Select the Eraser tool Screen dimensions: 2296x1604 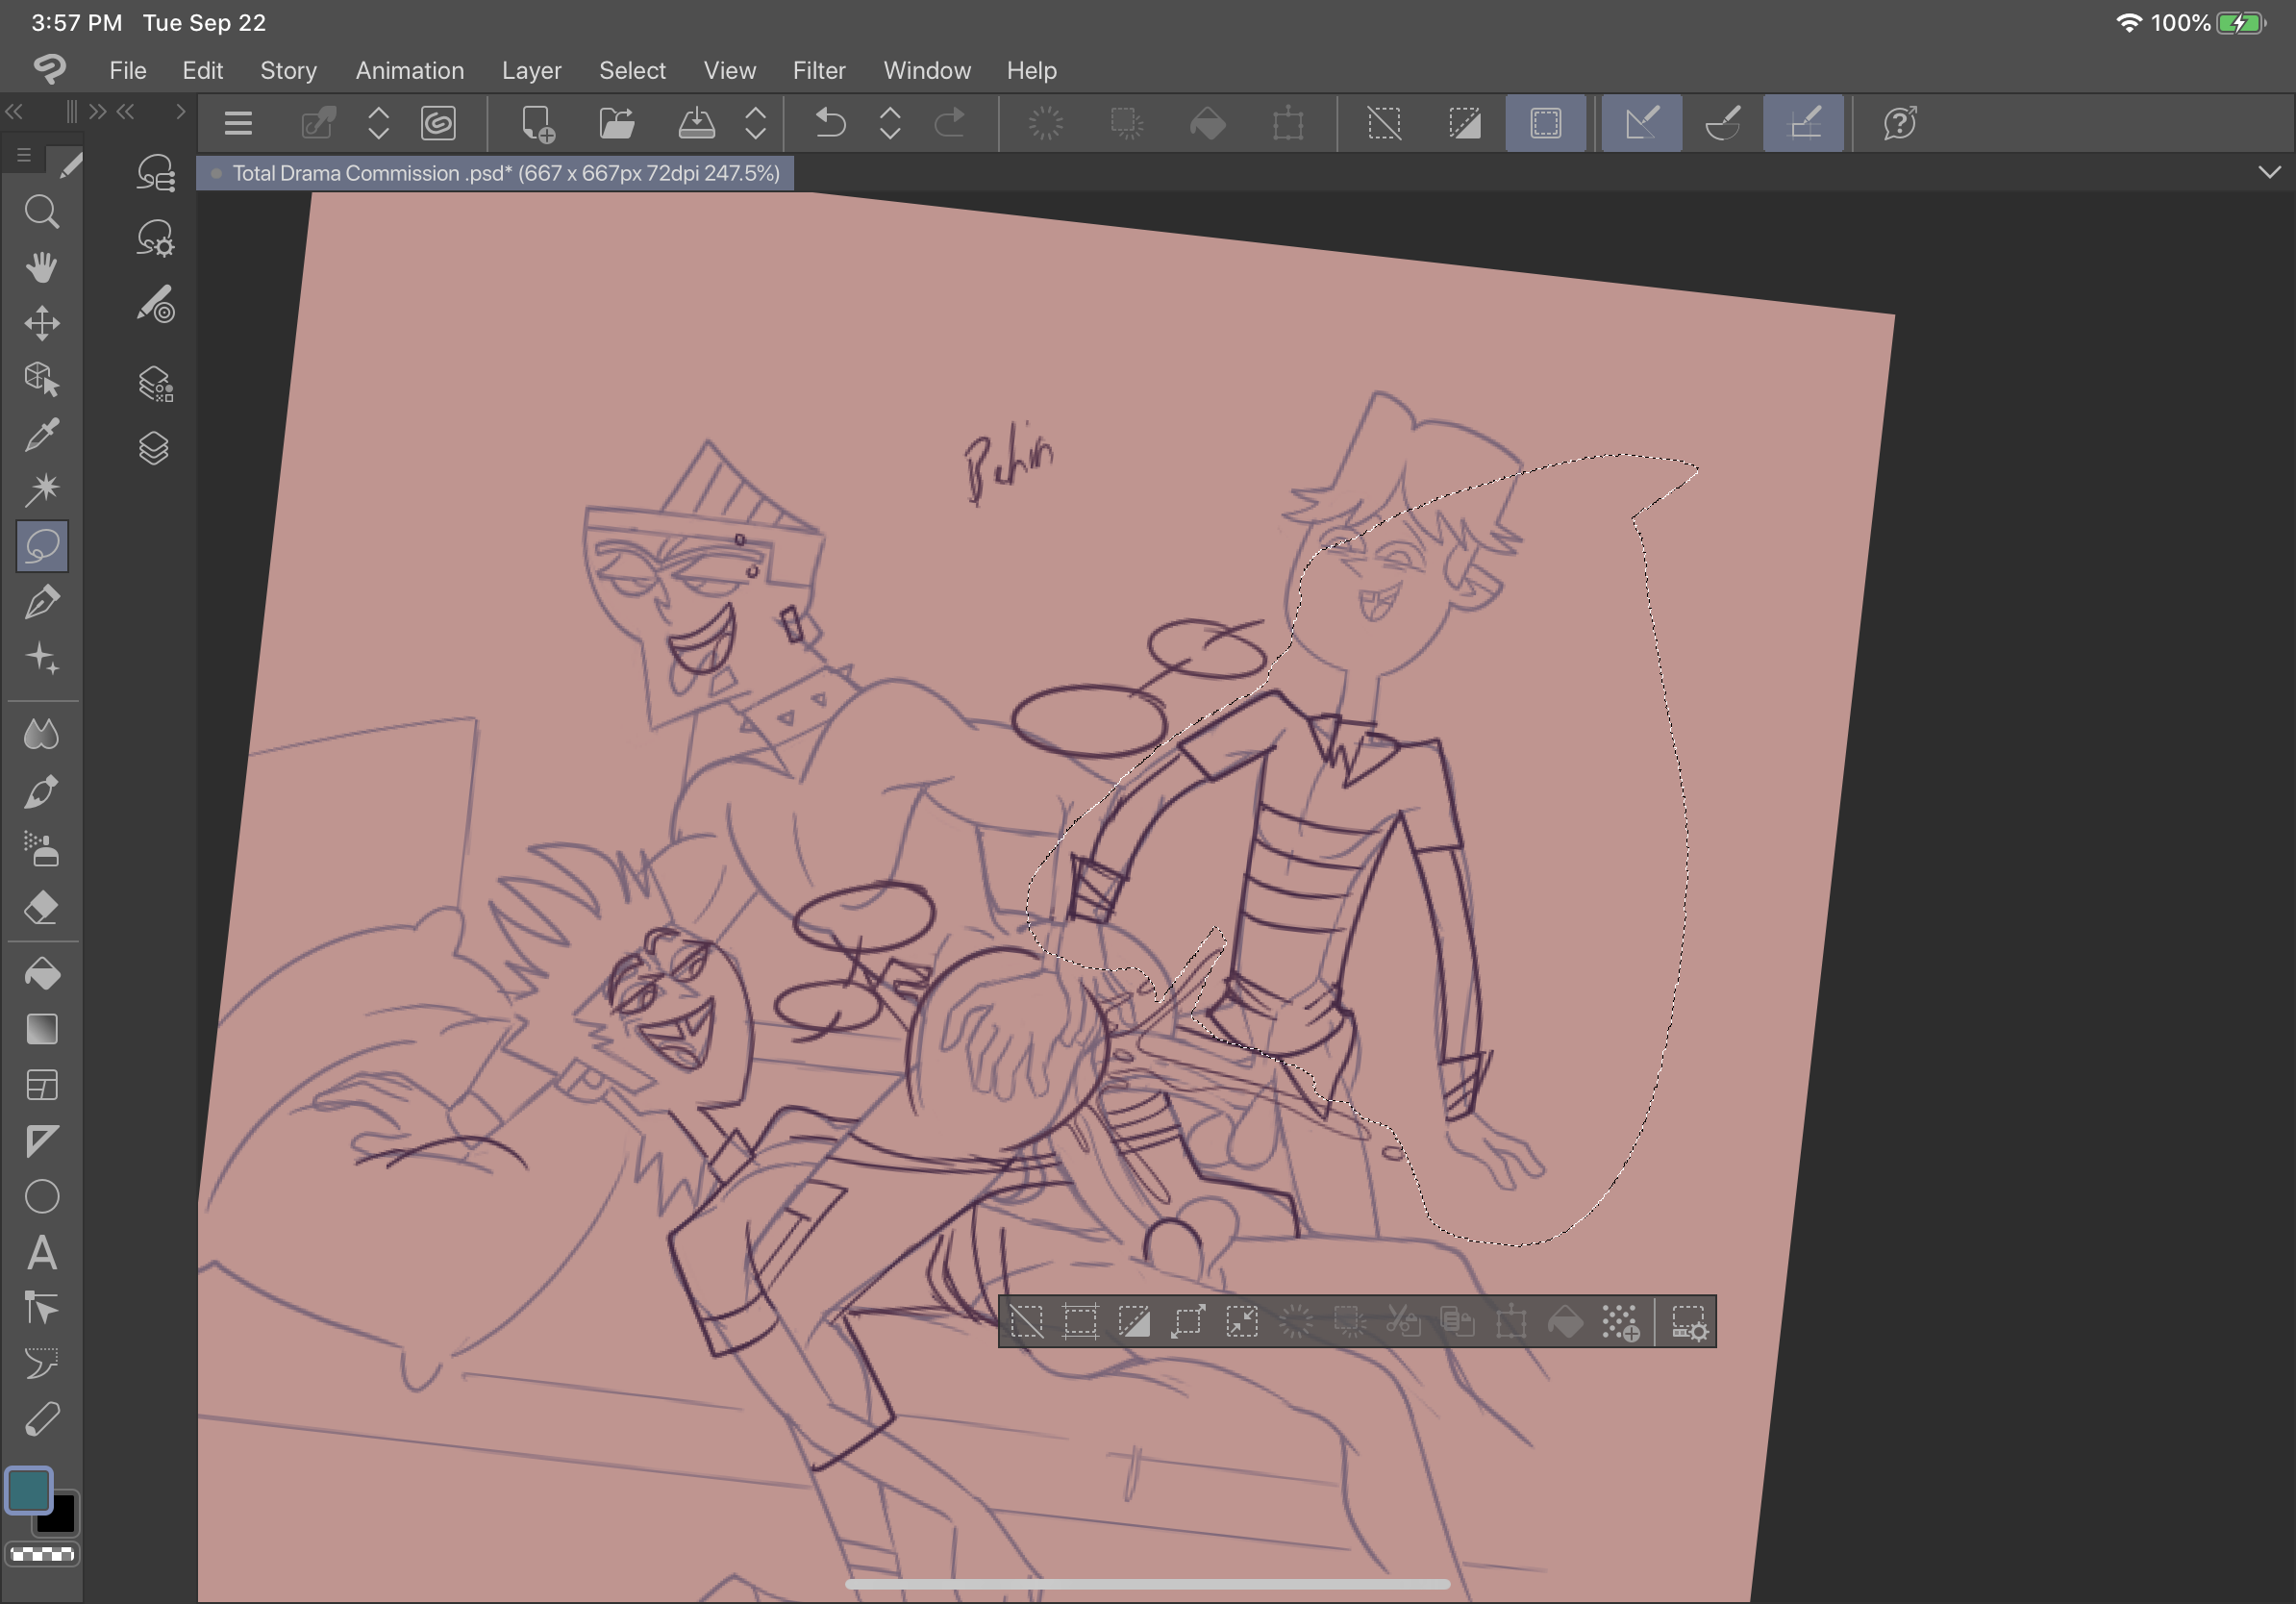[41, 908]
